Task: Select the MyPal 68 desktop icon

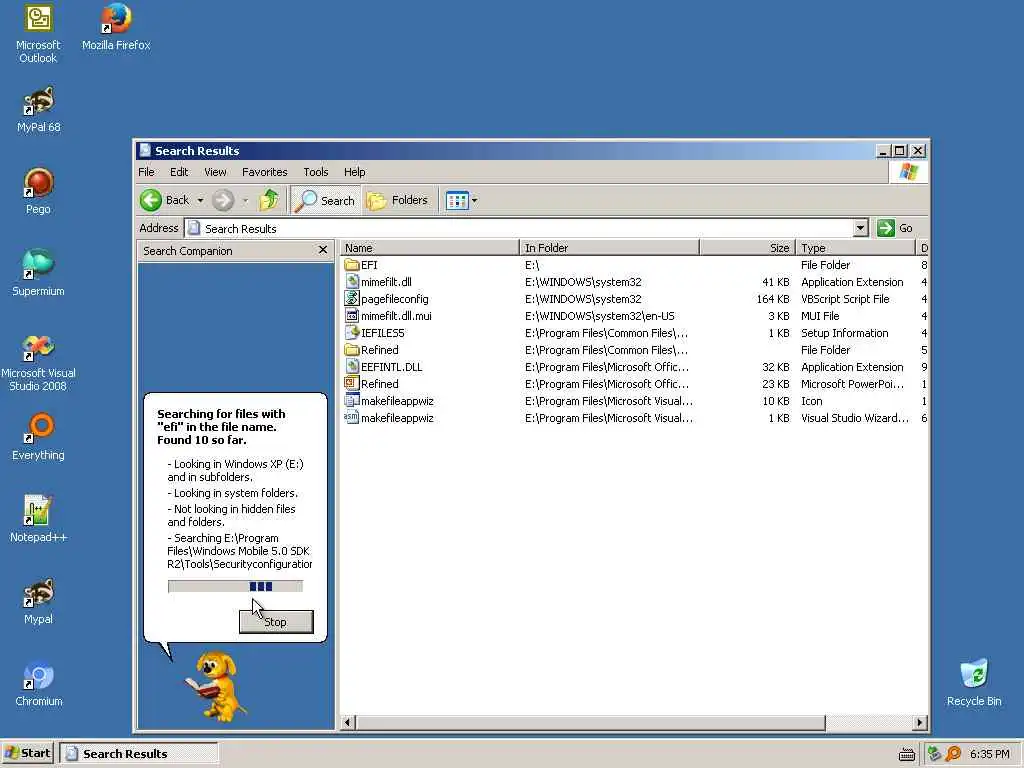Action: tap(39, 110)
